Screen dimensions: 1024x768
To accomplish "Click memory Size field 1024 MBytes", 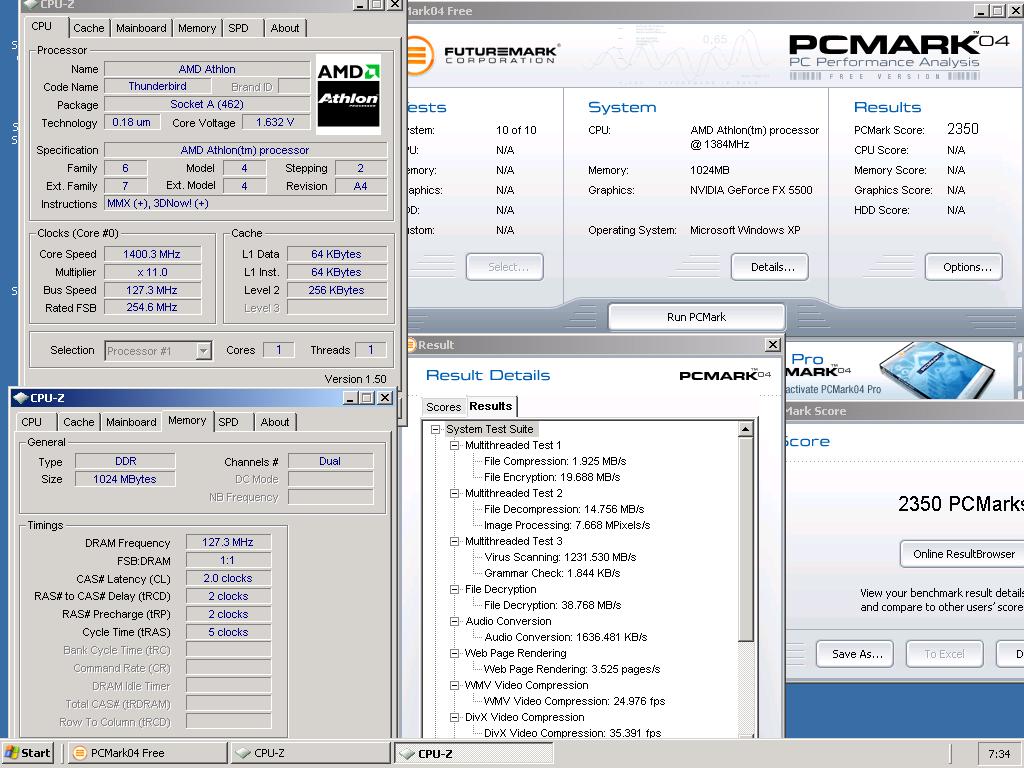I will pyautogui.click(x=125, y=479).
